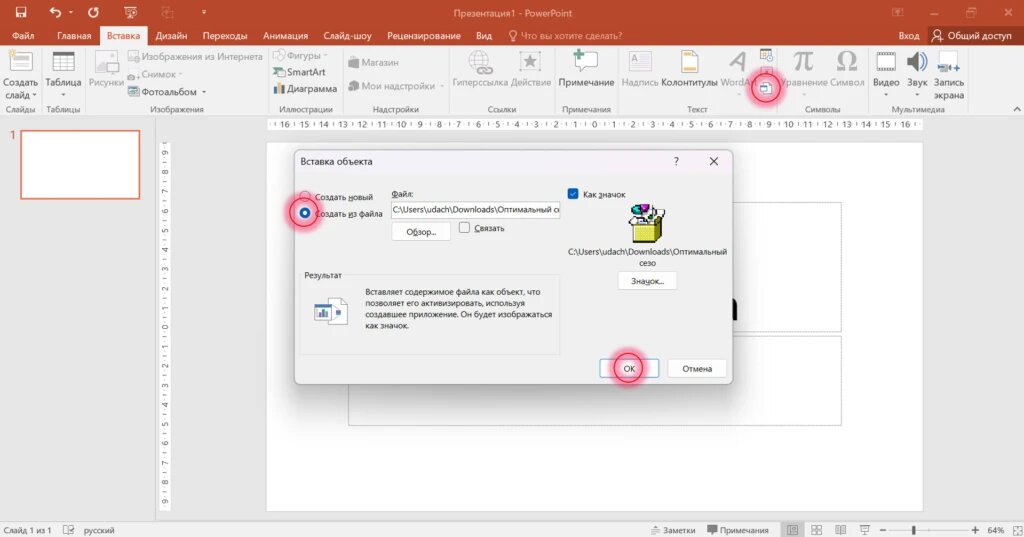Open the File (Файл) tab
The image size is (1024, 537).
23,35
